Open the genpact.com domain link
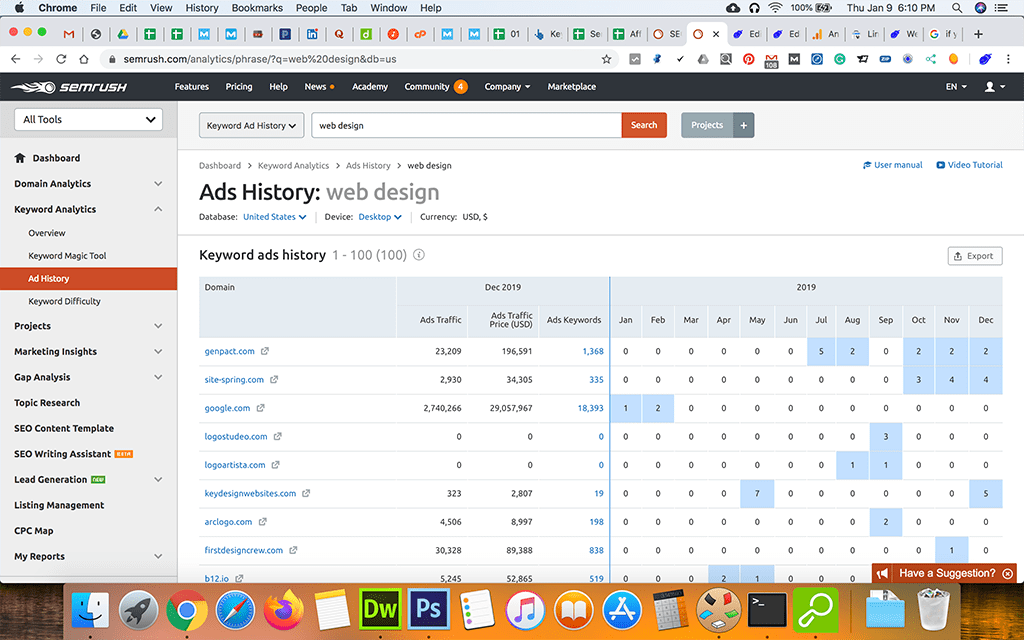The width and height of the screenshot is (1024, 640). 229,351
